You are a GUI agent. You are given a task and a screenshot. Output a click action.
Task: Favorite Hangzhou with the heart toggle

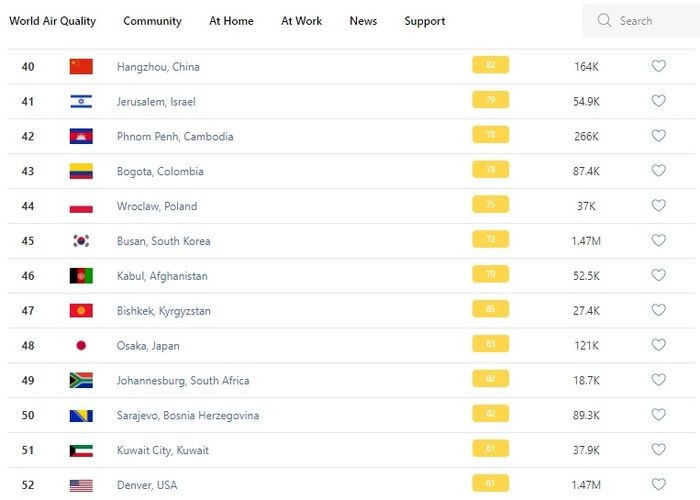(658, 66)
